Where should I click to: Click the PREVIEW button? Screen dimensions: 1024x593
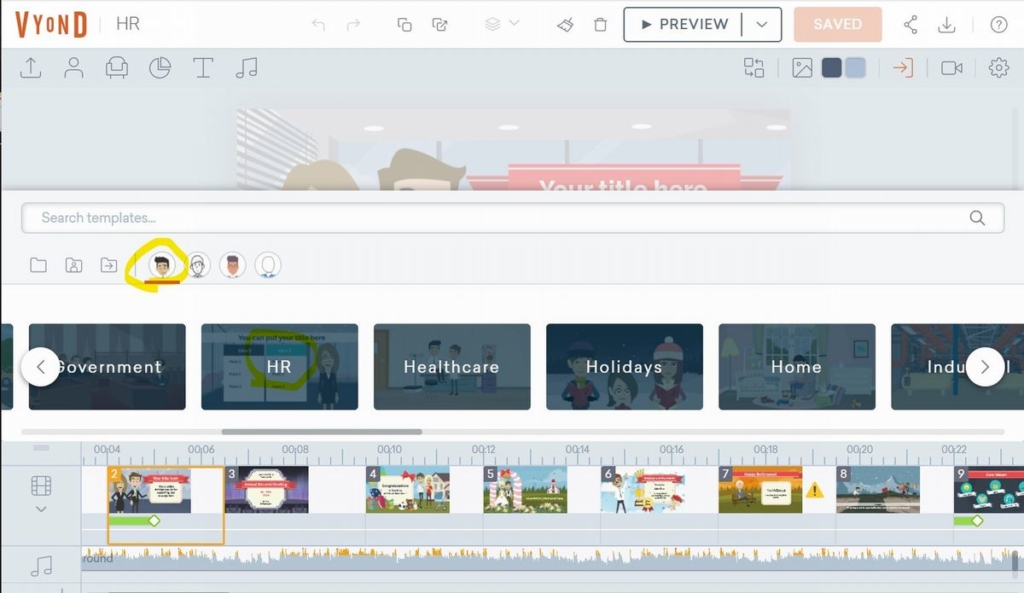click(683, 24)
